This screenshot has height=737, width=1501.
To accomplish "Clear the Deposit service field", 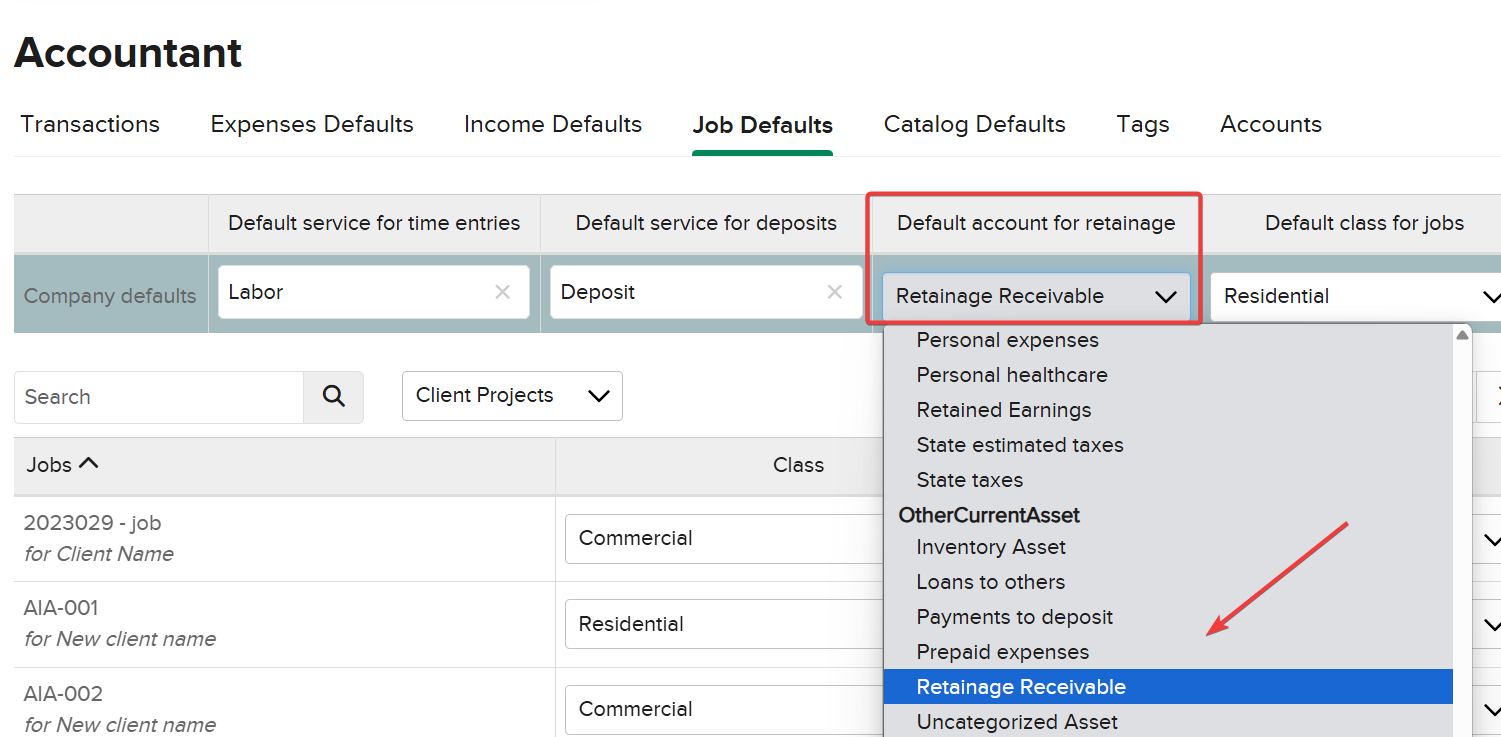I will [x=834, y=292].
